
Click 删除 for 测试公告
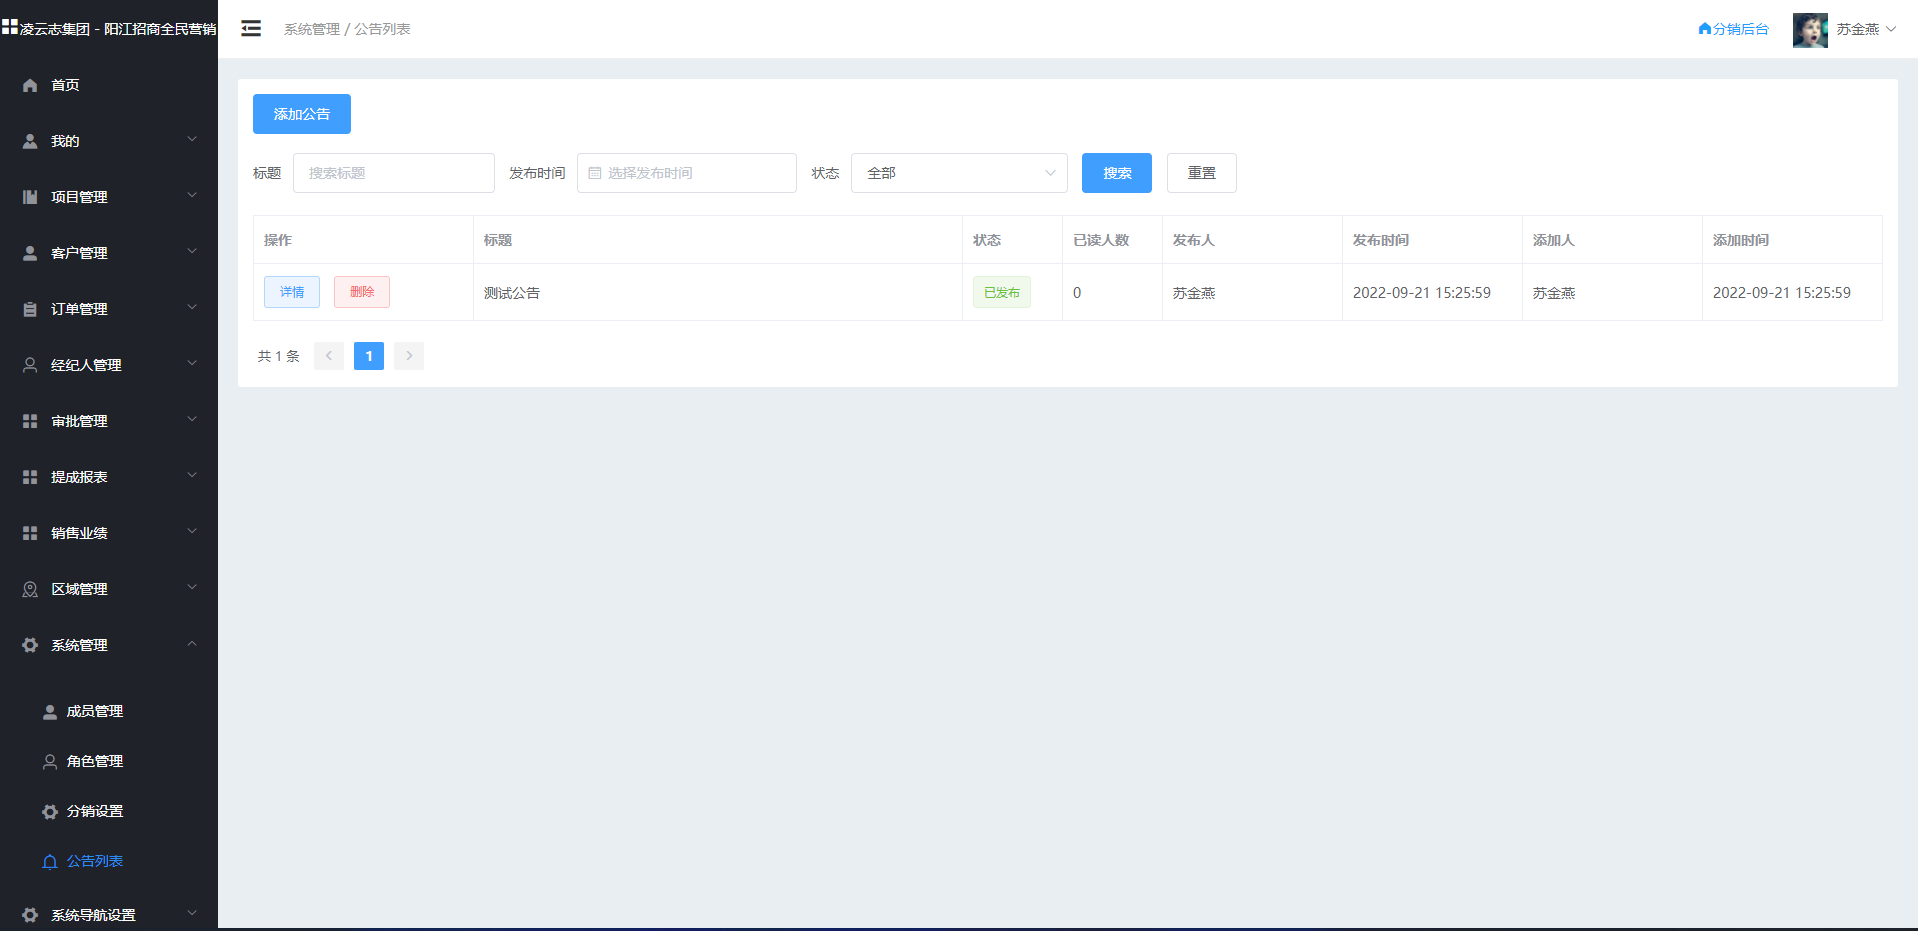point(362,292)
